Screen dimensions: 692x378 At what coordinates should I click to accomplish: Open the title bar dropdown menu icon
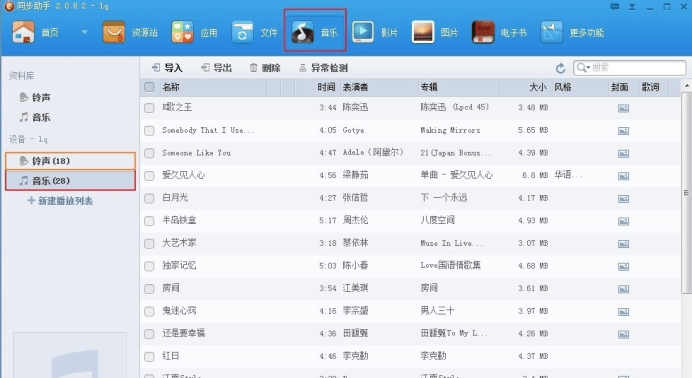click(x=632, y=7)
